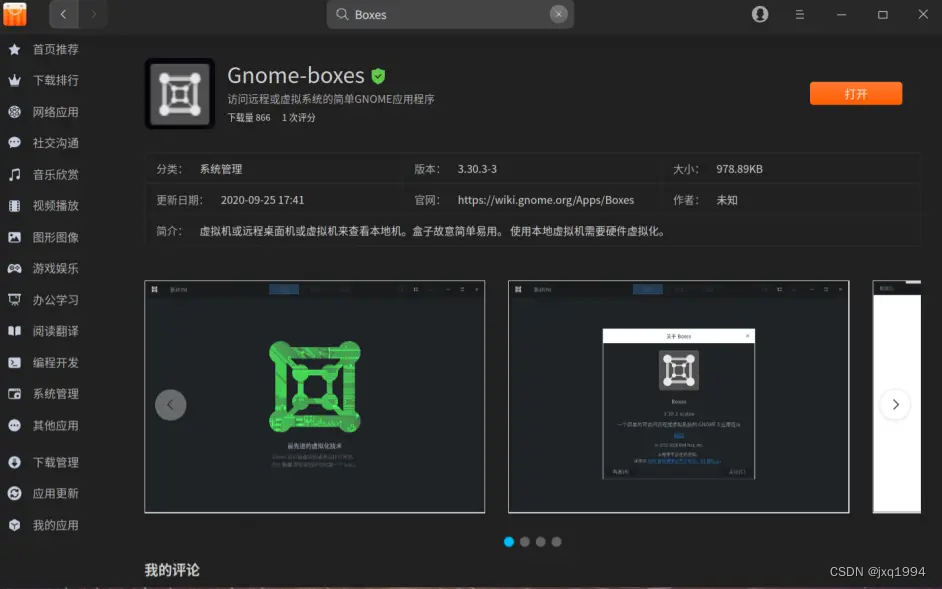Open the 我的应用 cube icon
Viewport: 942px width, 589px height.
(14, 525)
